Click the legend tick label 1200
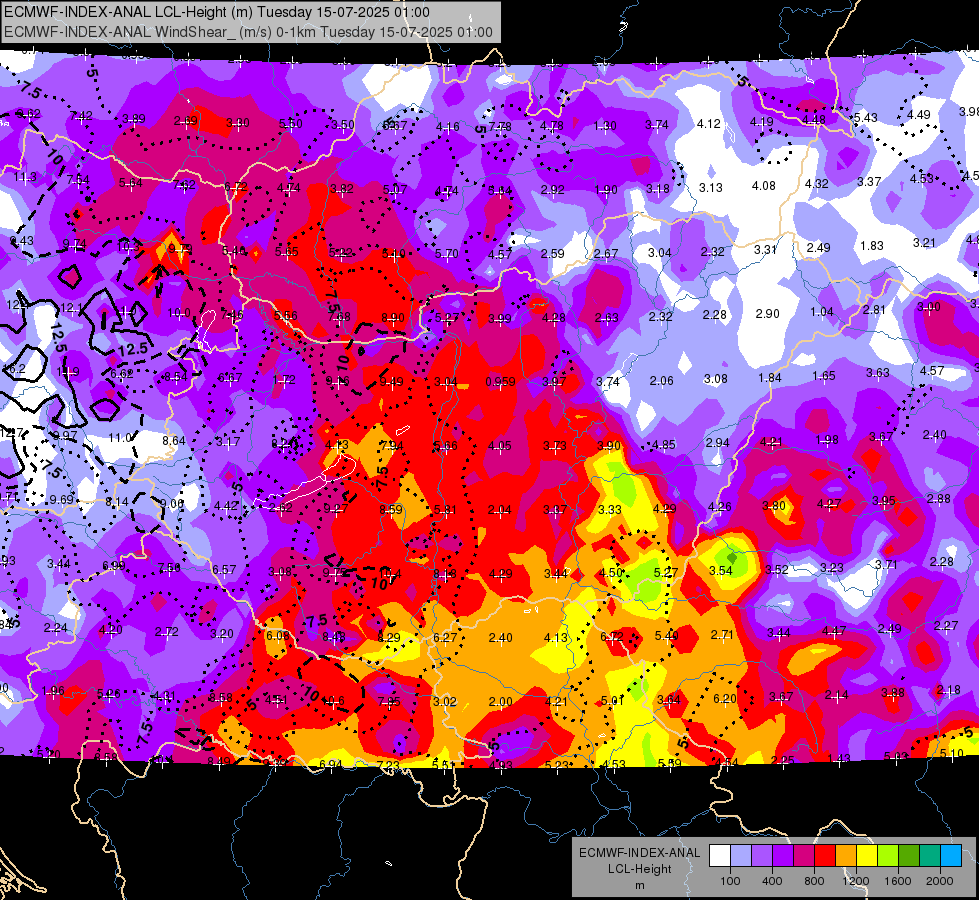The width and height of the screenshot is (979, 900). [x=856, y=881]
